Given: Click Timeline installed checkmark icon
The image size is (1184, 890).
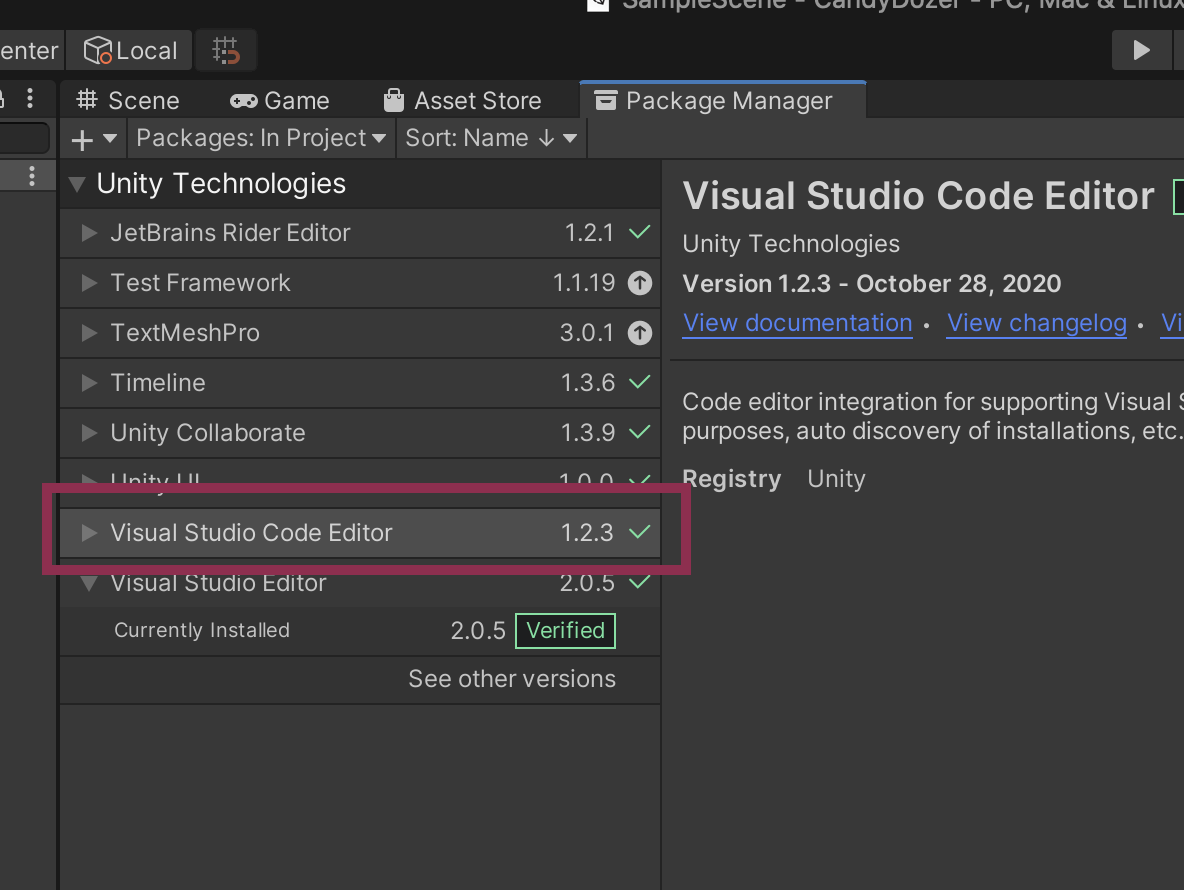Looking at the screenshot, I should 640,383.
